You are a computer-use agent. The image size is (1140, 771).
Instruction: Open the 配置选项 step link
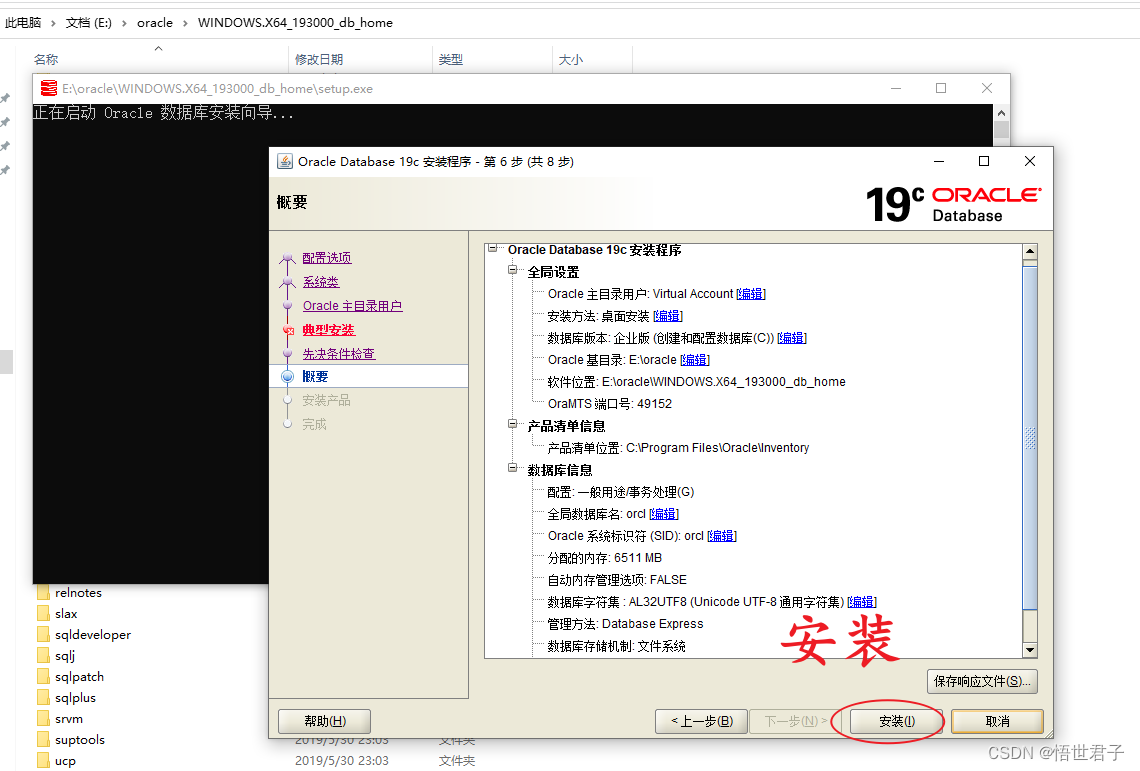pos(326,257)
